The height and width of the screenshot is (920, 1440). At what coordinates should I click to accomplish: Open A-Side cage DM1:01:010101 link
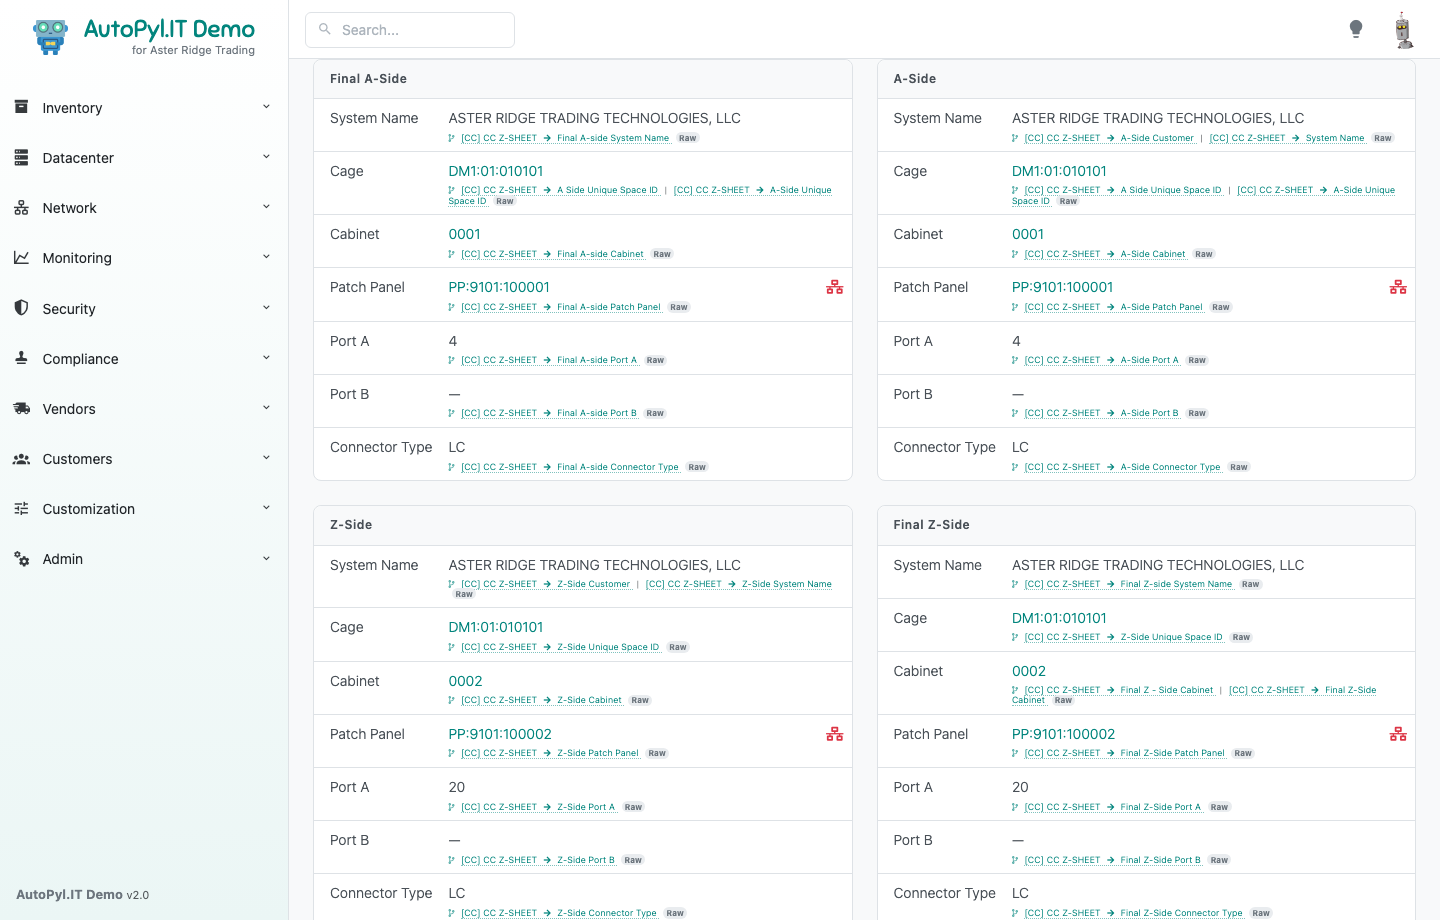[1059, 171]
